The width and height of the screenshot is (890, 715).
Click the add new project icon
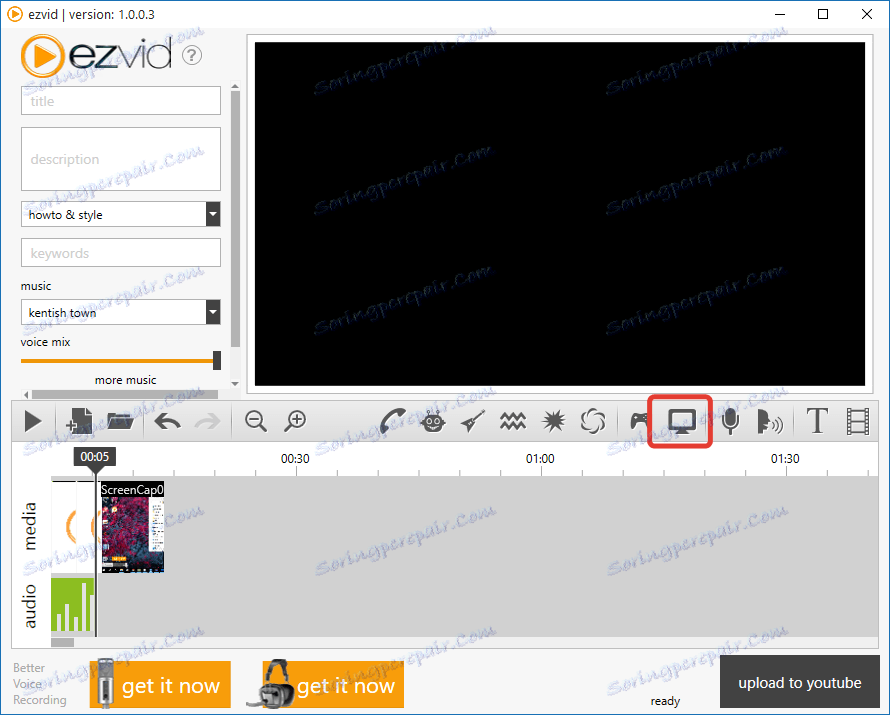(79, 421)
